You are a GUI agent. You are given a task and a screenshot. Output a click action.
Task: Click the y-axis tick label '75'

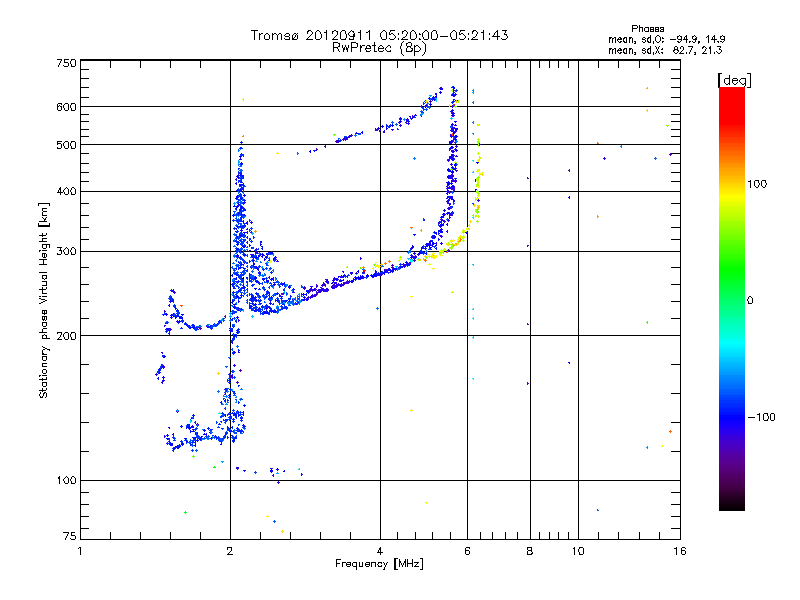click(x=70, y=536)
